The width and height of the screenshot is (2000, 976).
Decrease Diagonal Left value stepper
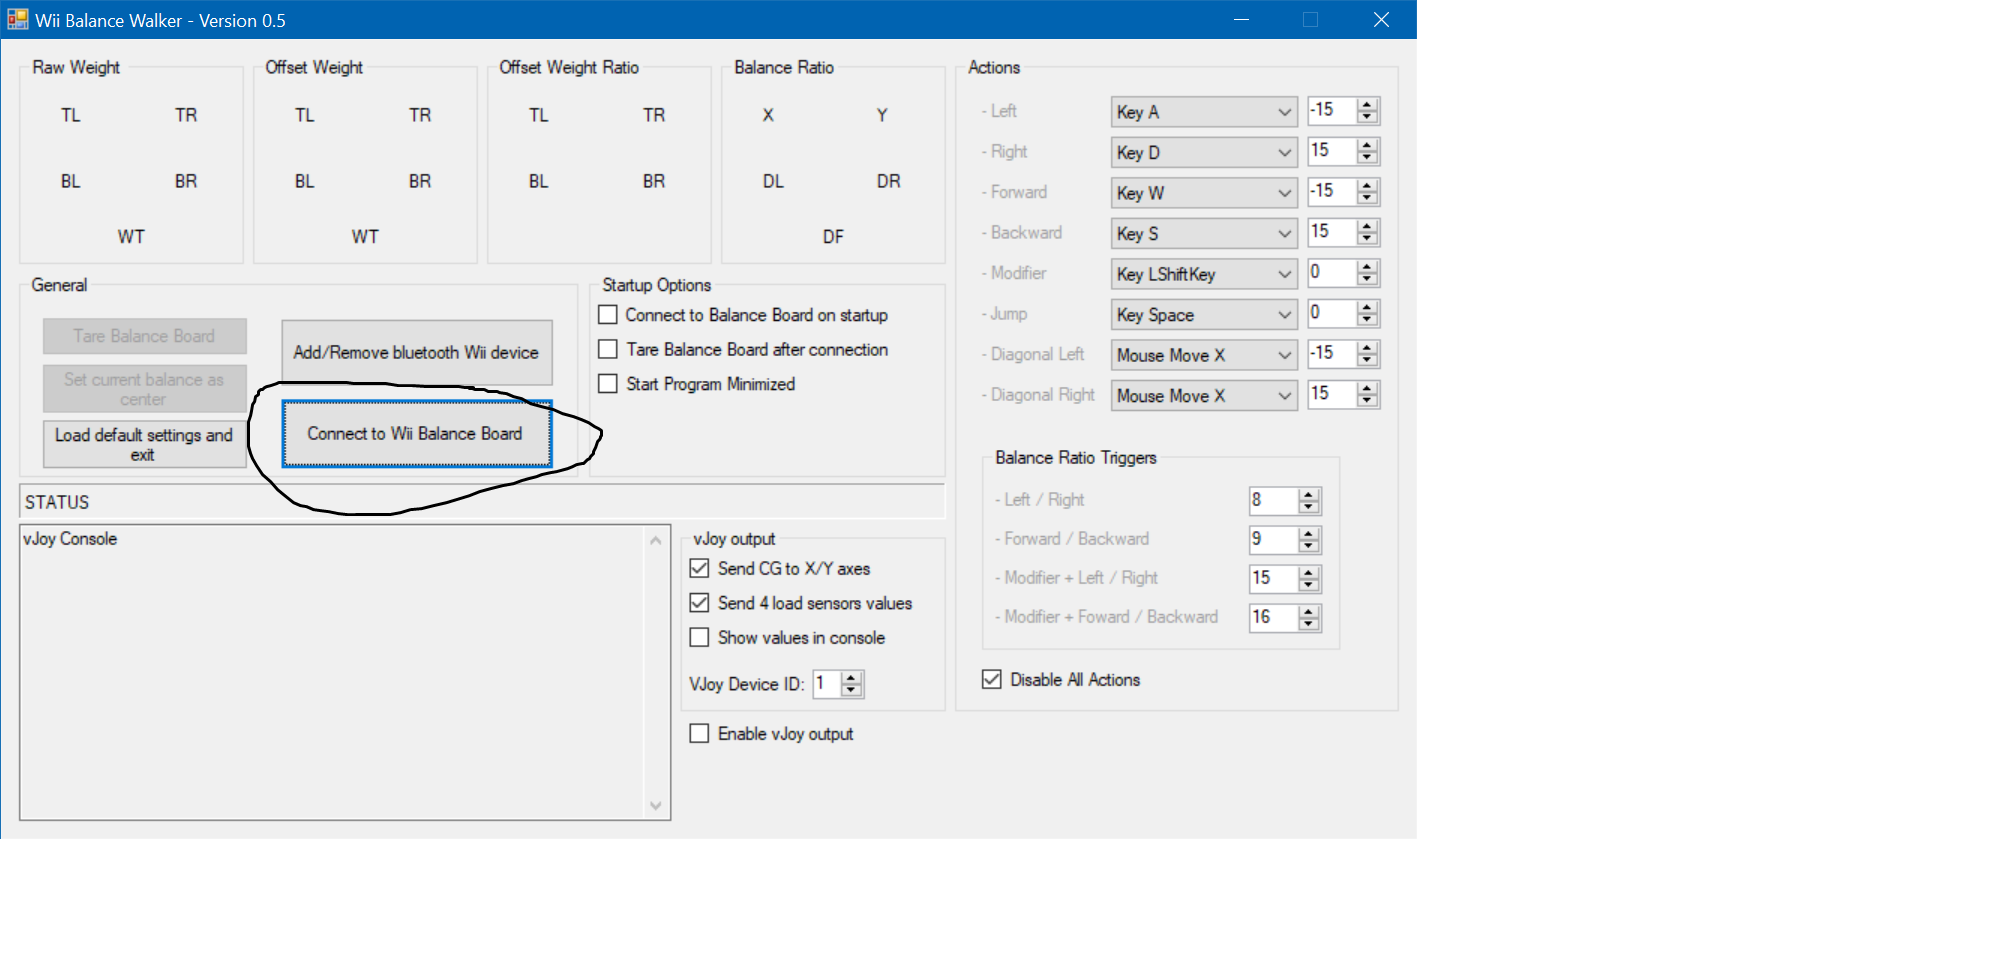[x=1368, y=360]
